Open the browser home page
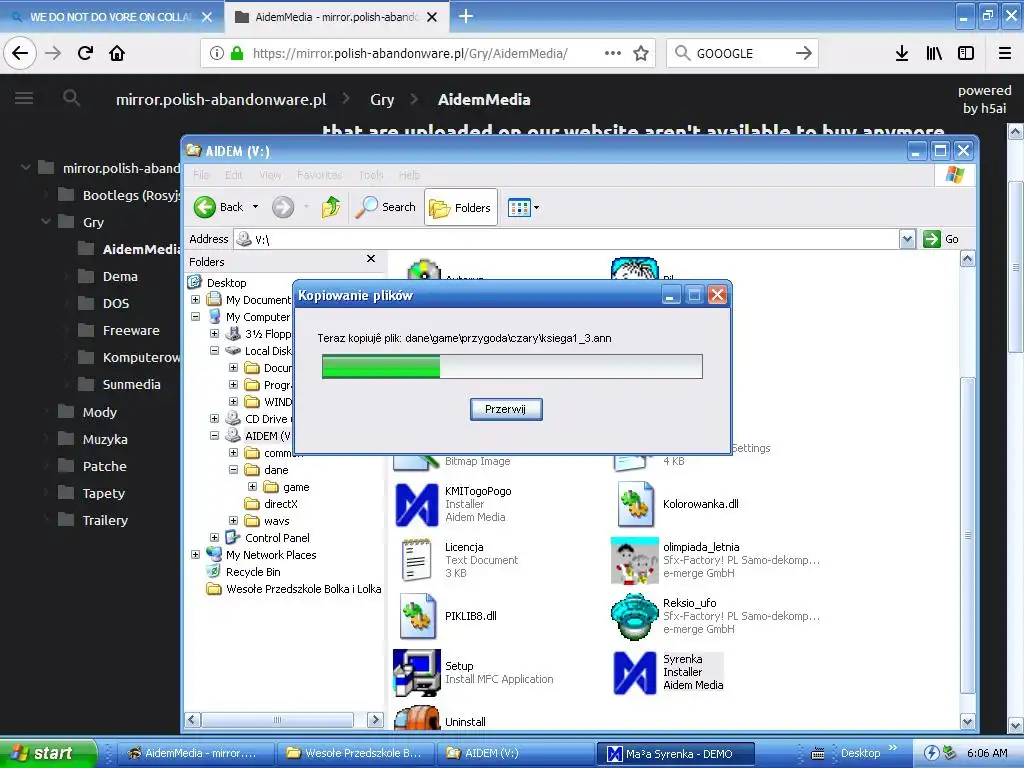Screen dimensions: 1024x768 117,53
